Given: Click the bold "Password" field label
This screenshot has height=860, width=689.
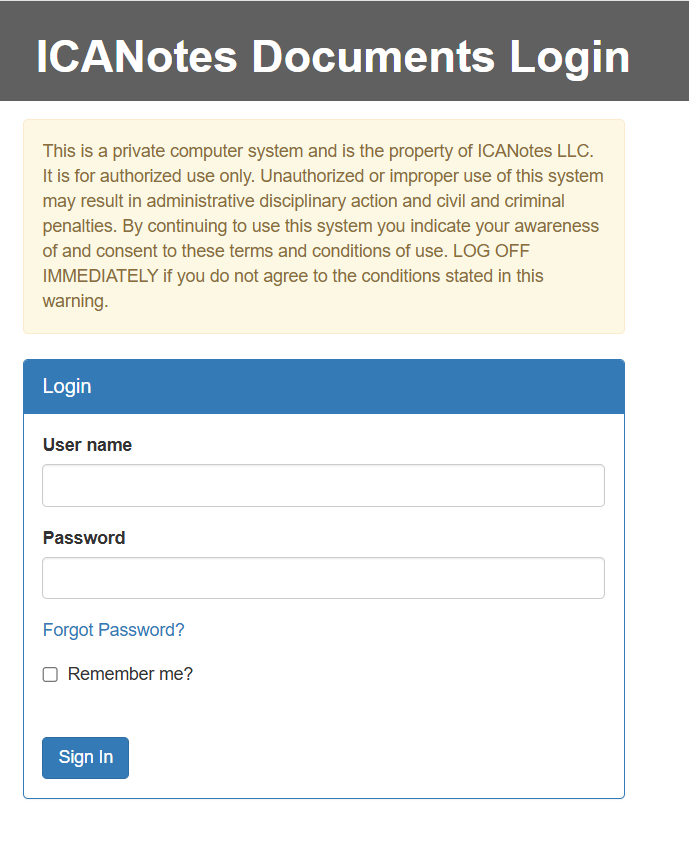Looking at the screenshot, I should [84, 538].
